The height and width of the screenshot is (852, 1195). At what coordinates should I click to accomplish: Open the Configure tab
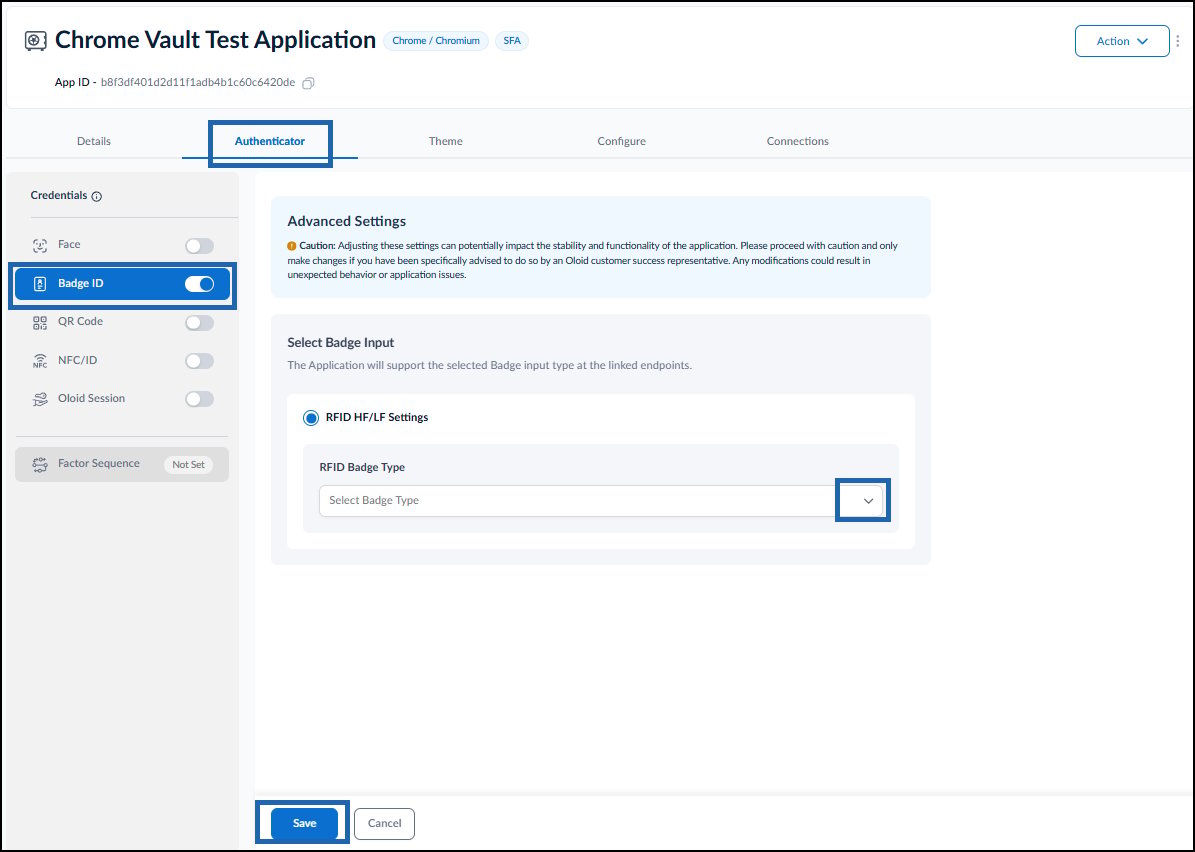pos(621,141)
